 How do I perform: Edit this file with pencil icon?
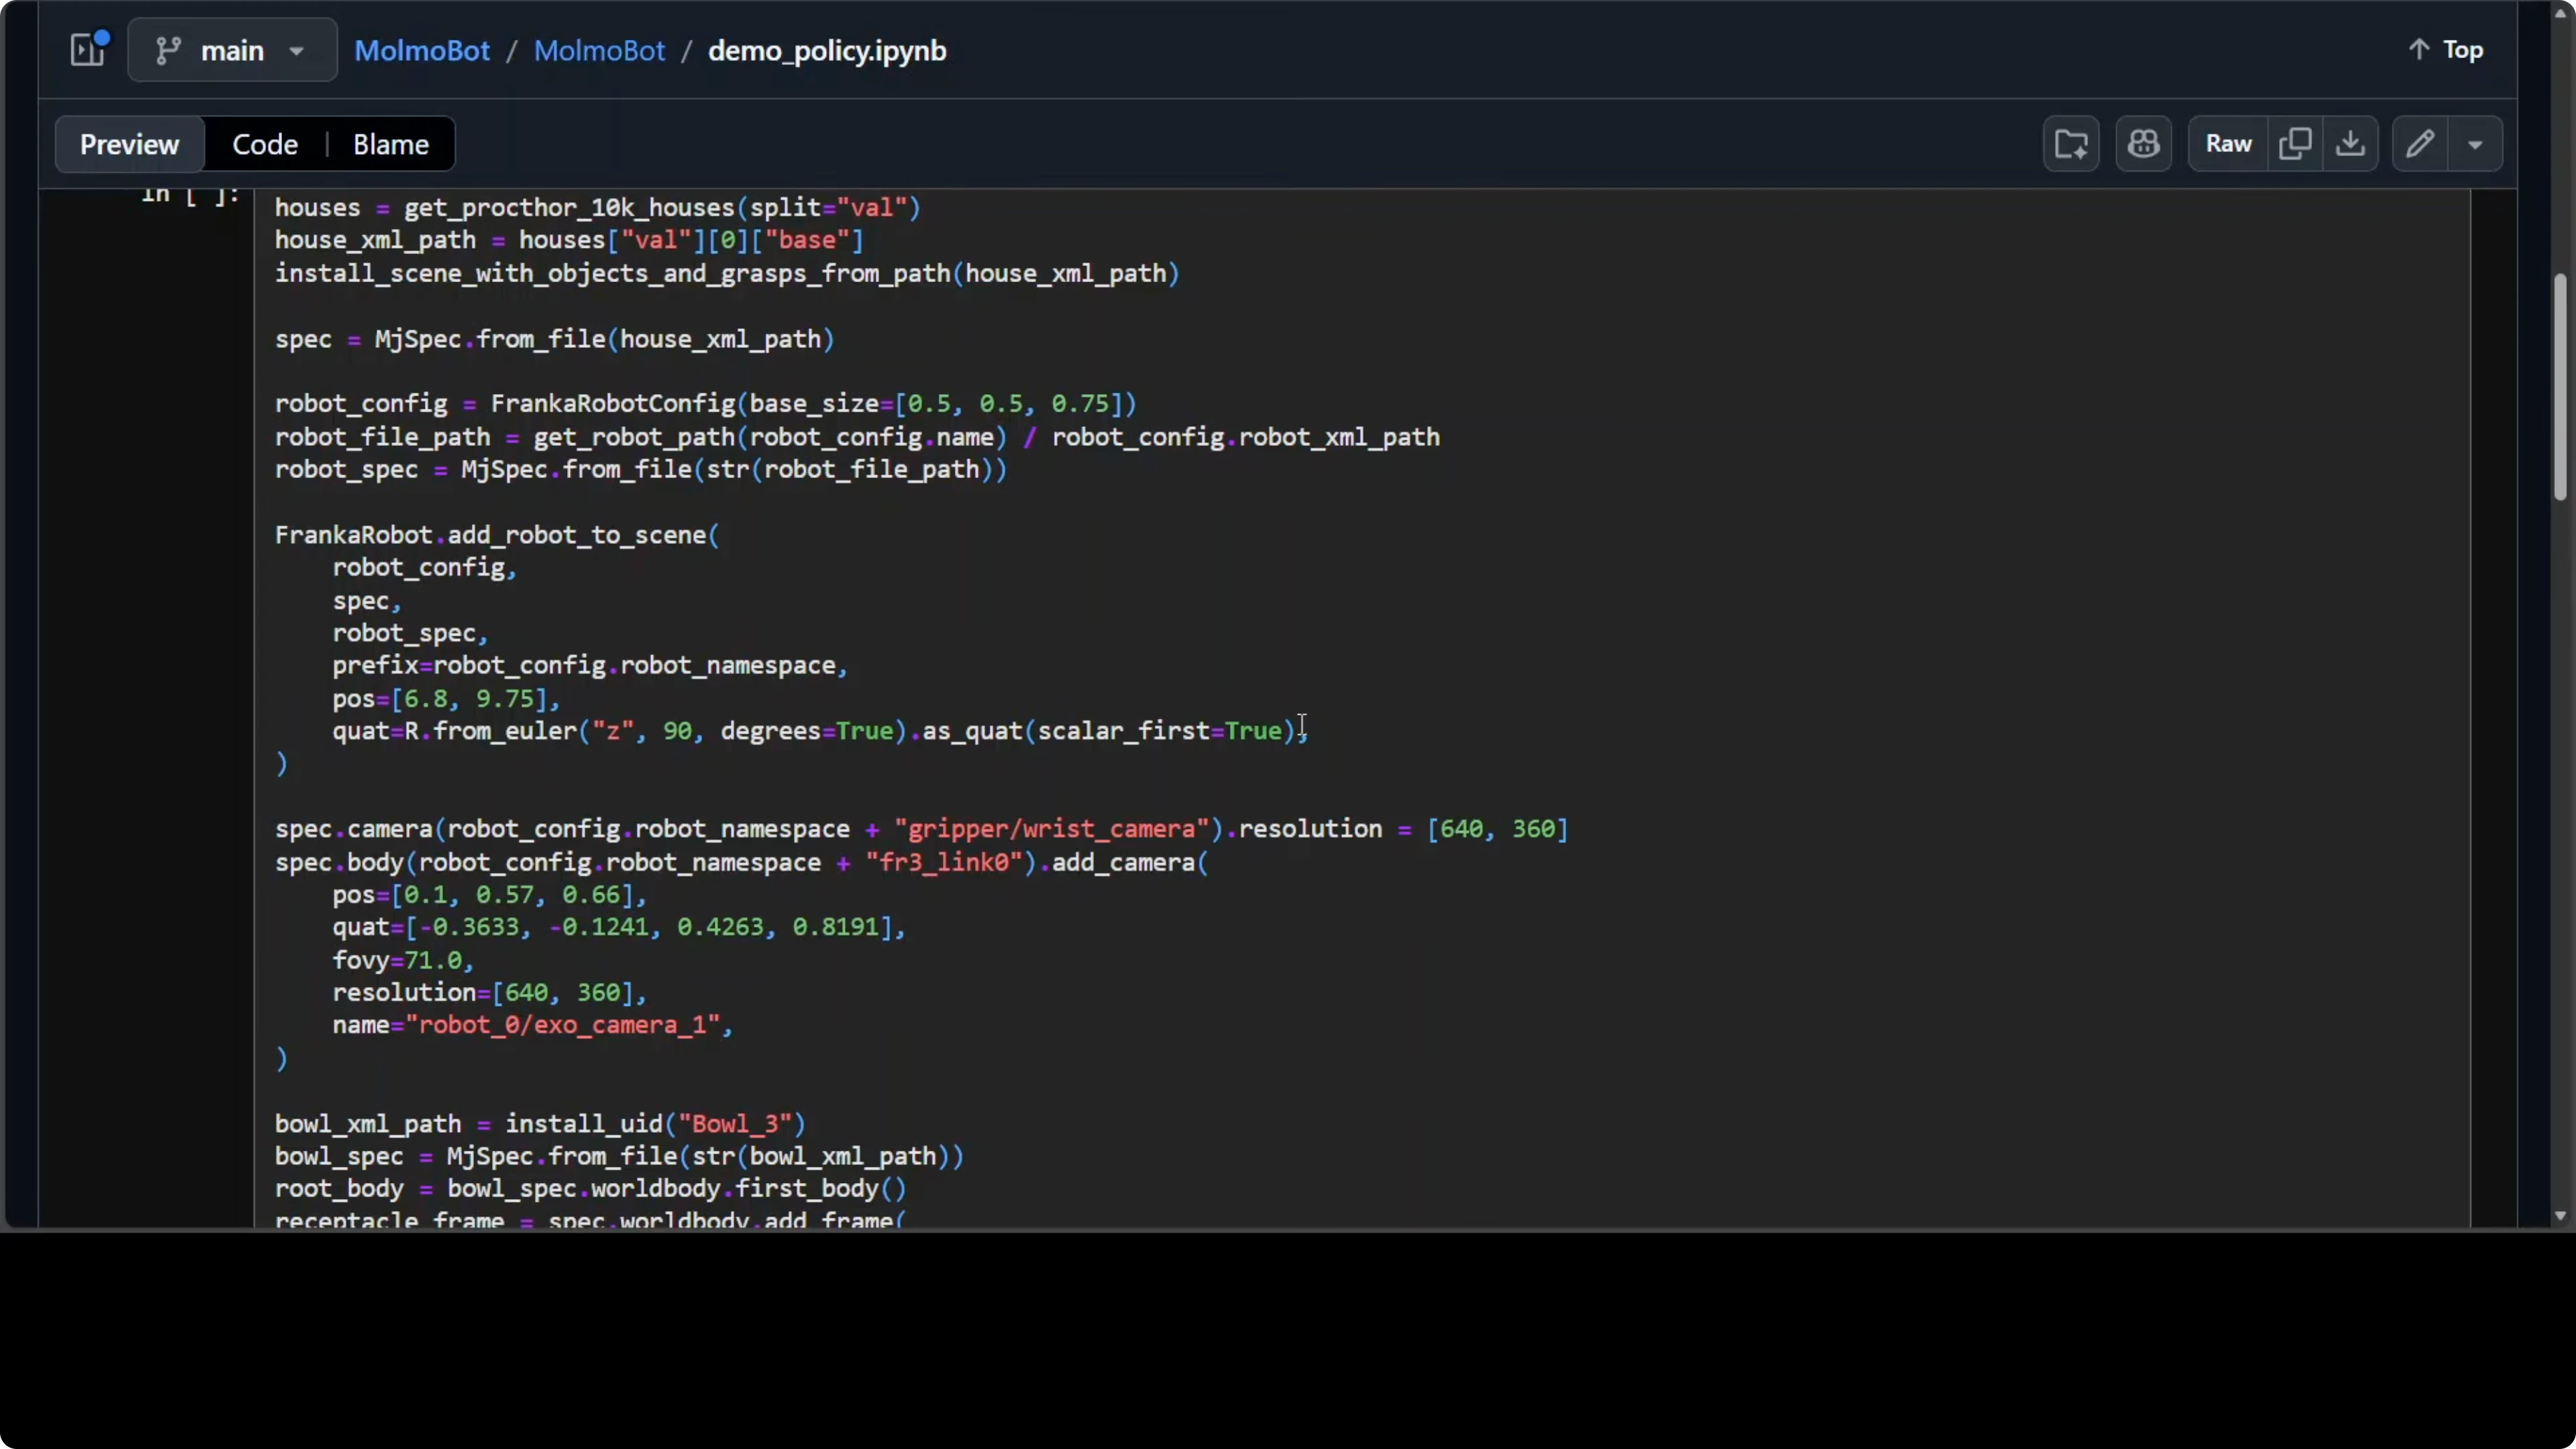(2419, 144)
